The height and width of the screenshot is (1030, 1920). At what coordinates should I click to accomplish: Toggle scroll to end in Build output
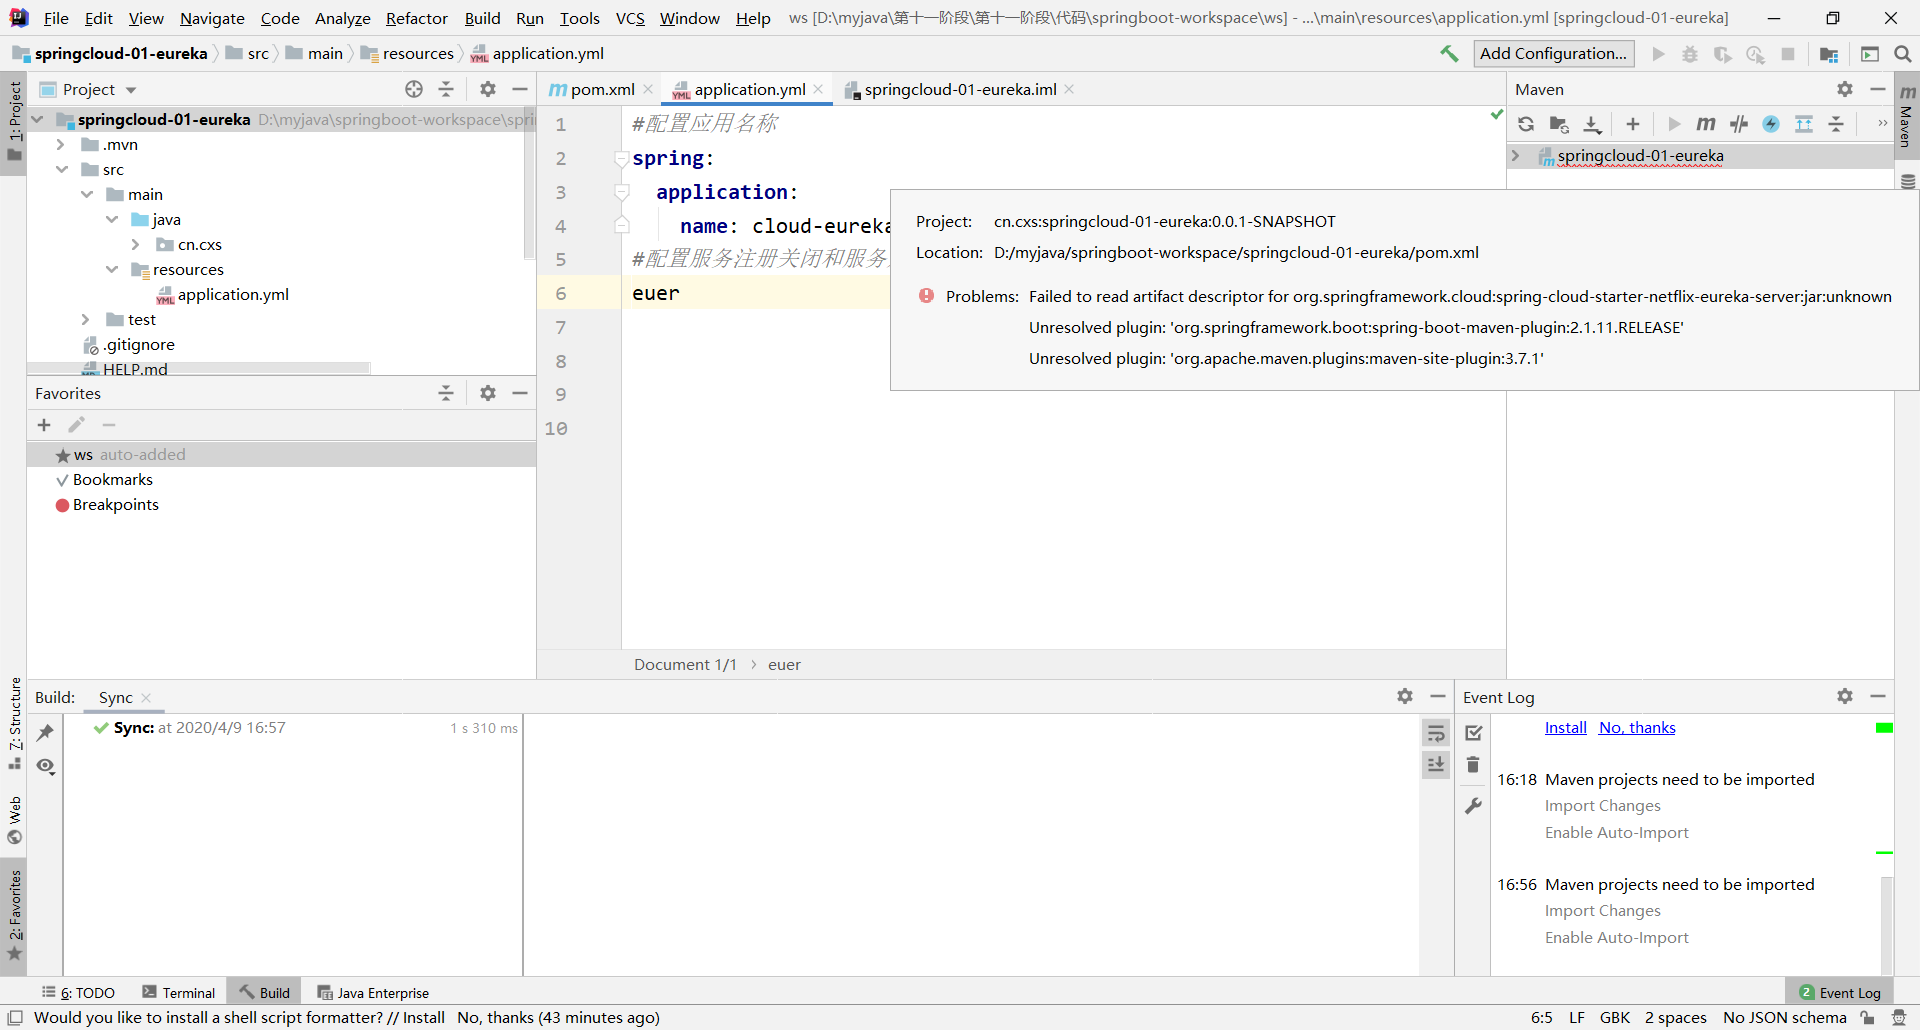pos(1436,765)
